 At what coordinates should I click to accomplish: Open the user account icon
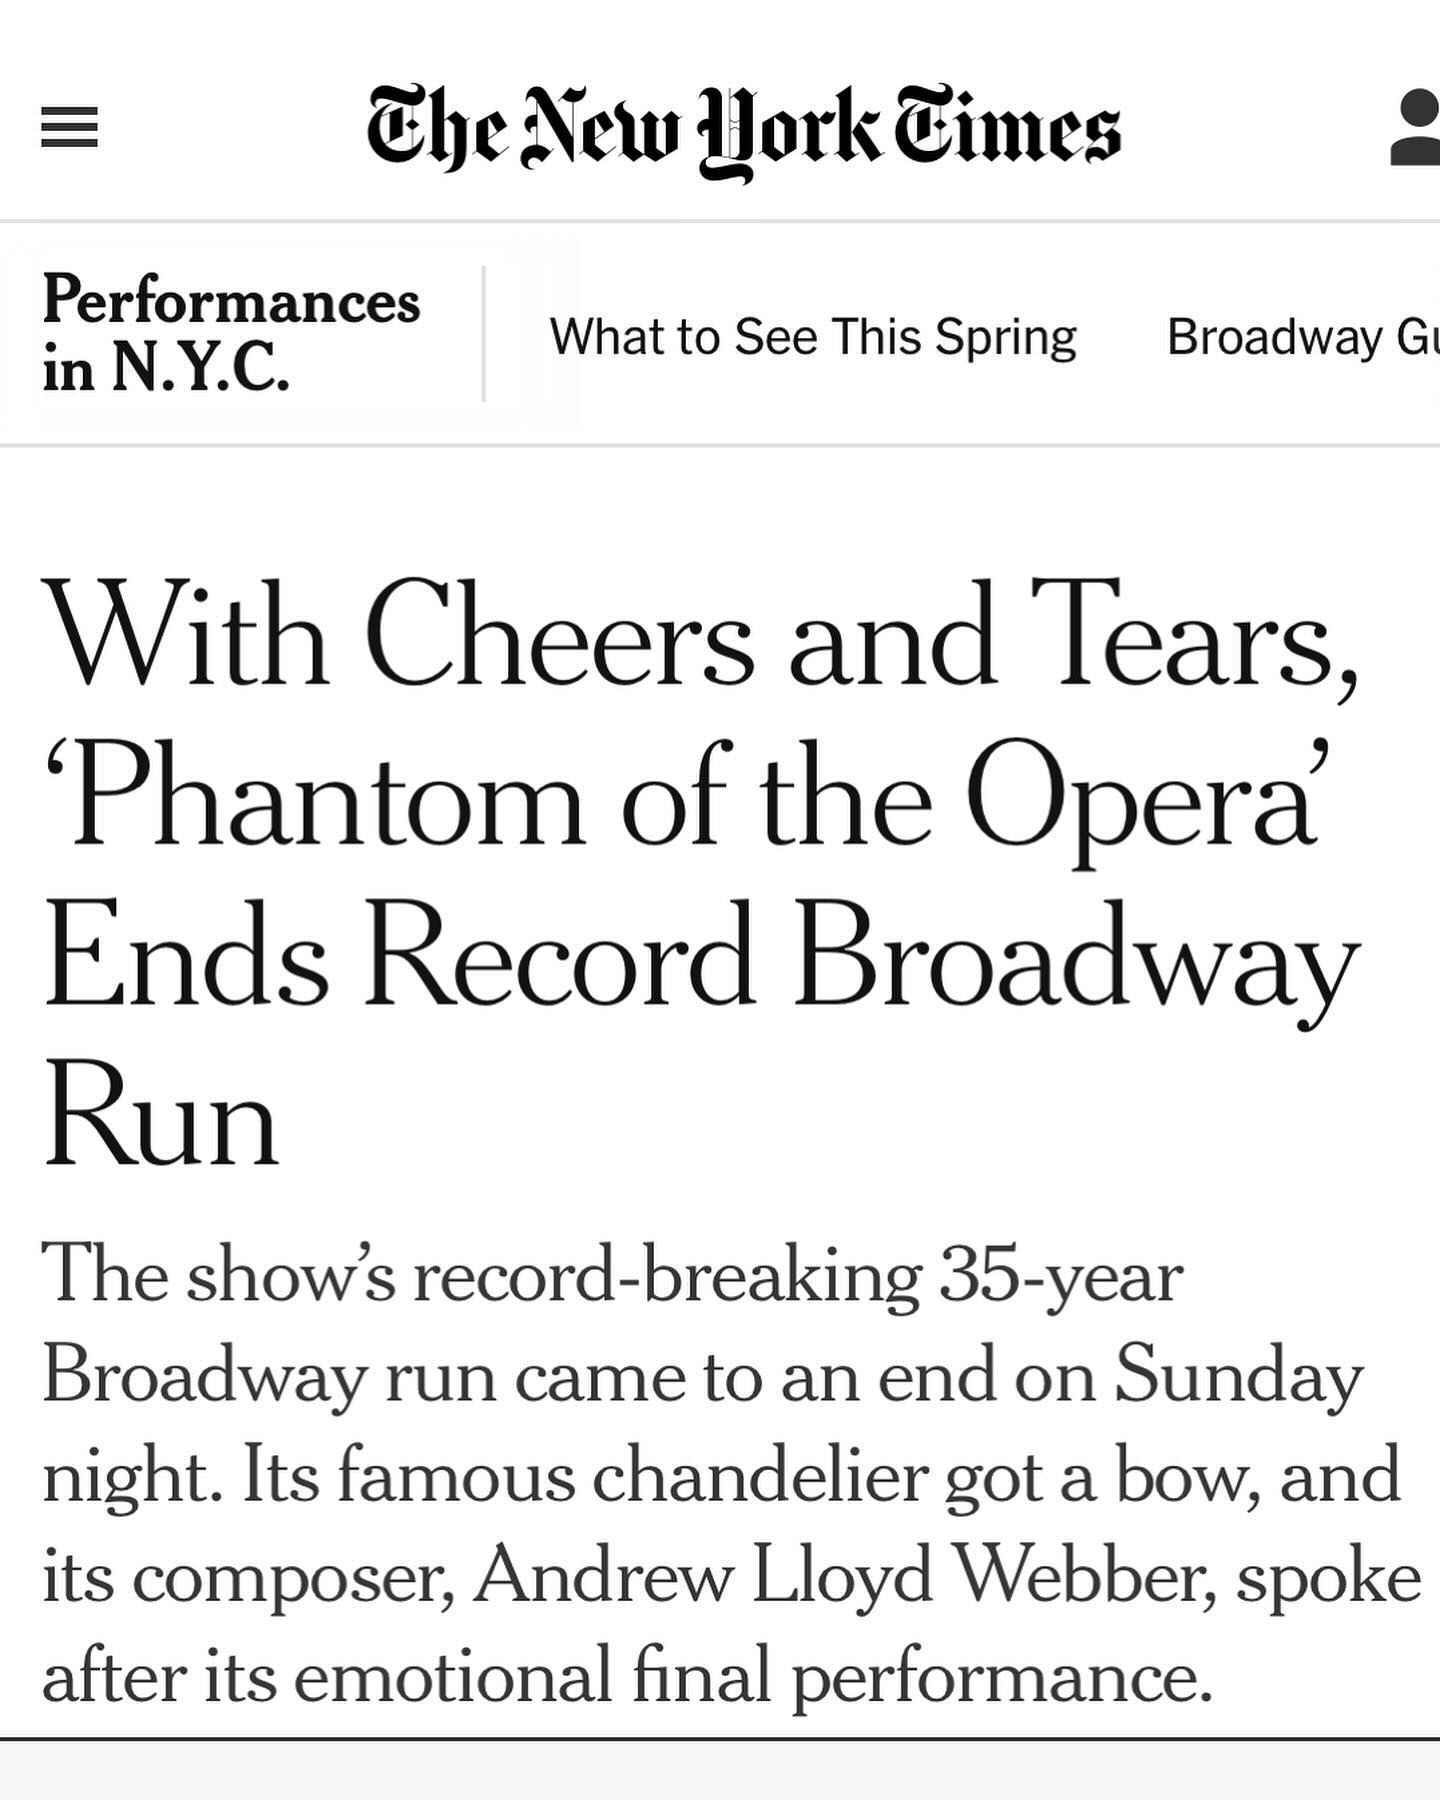[1416, 127]
